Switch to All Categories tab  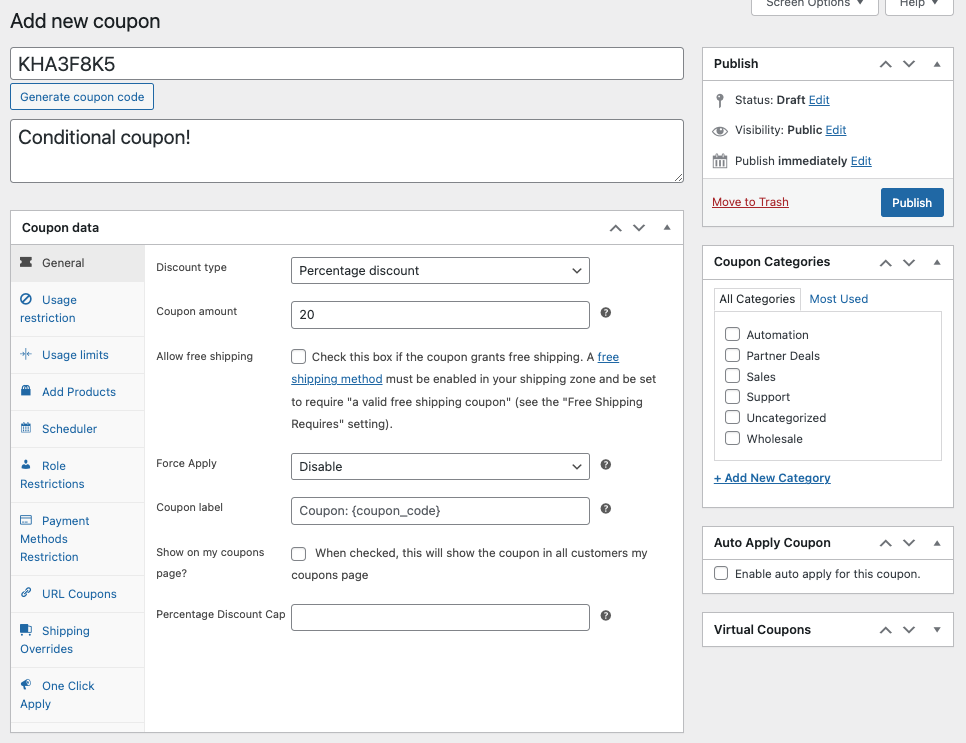coord(757,299)
